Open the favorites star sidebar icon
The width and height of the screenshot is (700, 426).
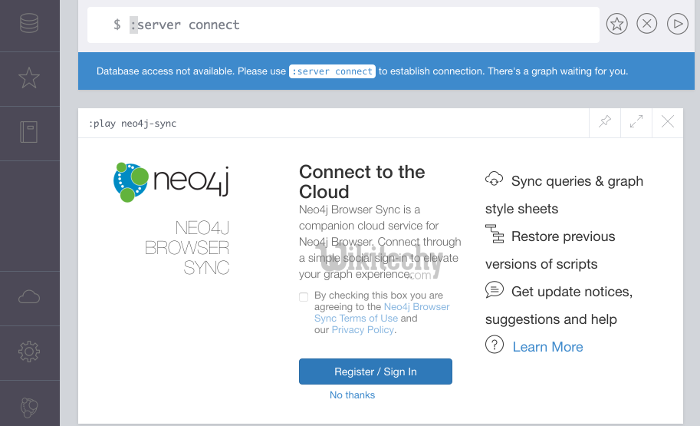[29, 78]
